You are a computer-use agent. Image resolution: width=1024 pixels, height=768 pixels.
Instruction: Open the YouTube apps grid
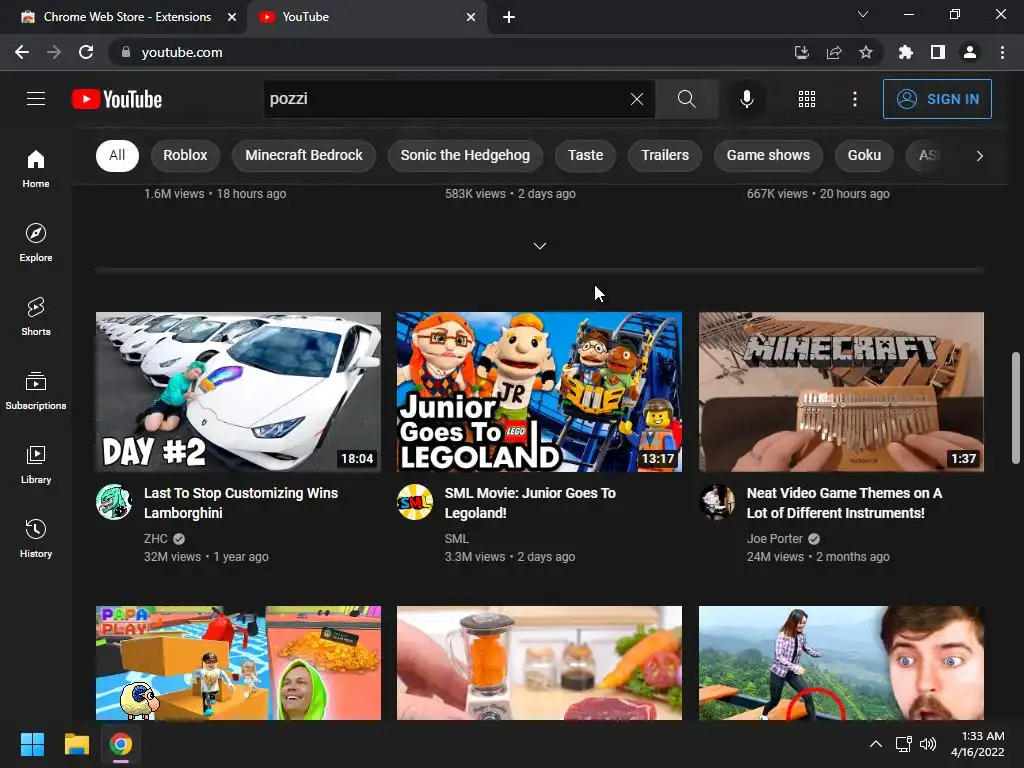(x=807, y=99)
